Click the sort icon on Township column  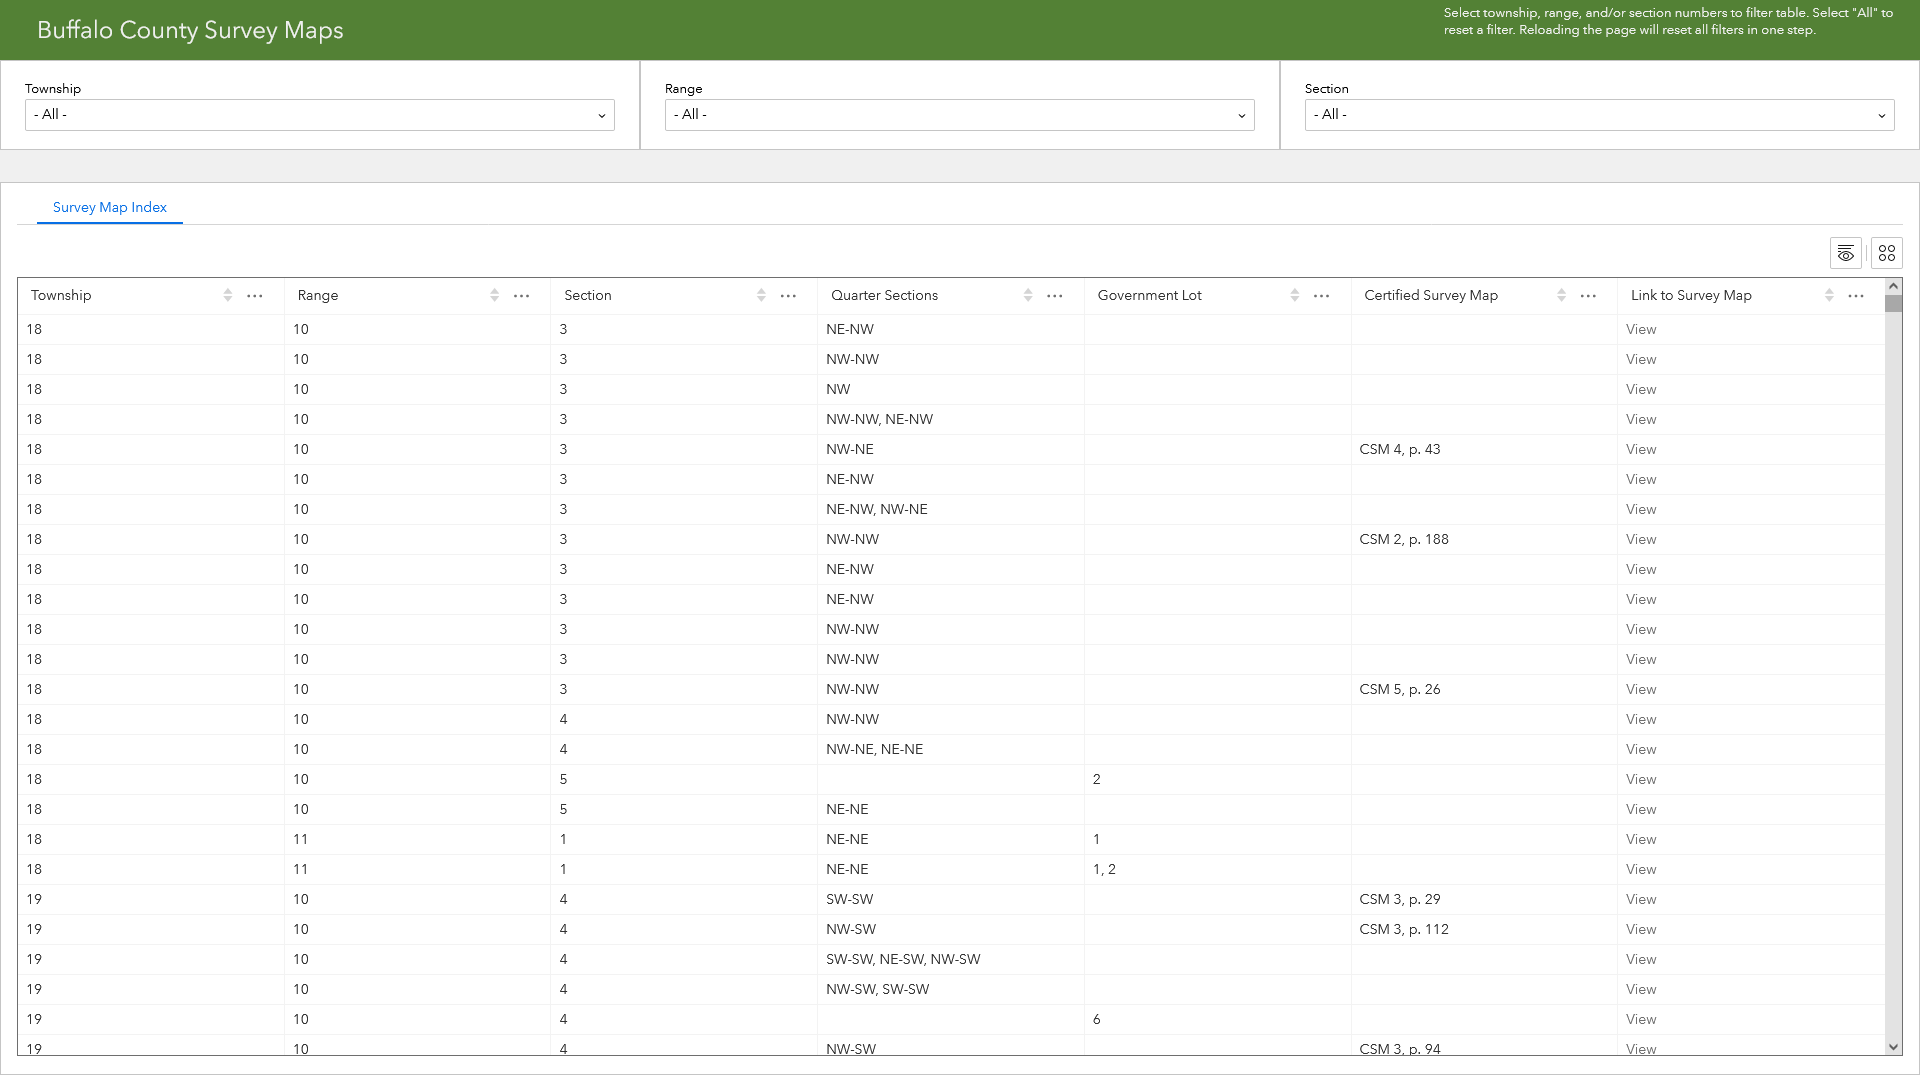tap(226, 295)
